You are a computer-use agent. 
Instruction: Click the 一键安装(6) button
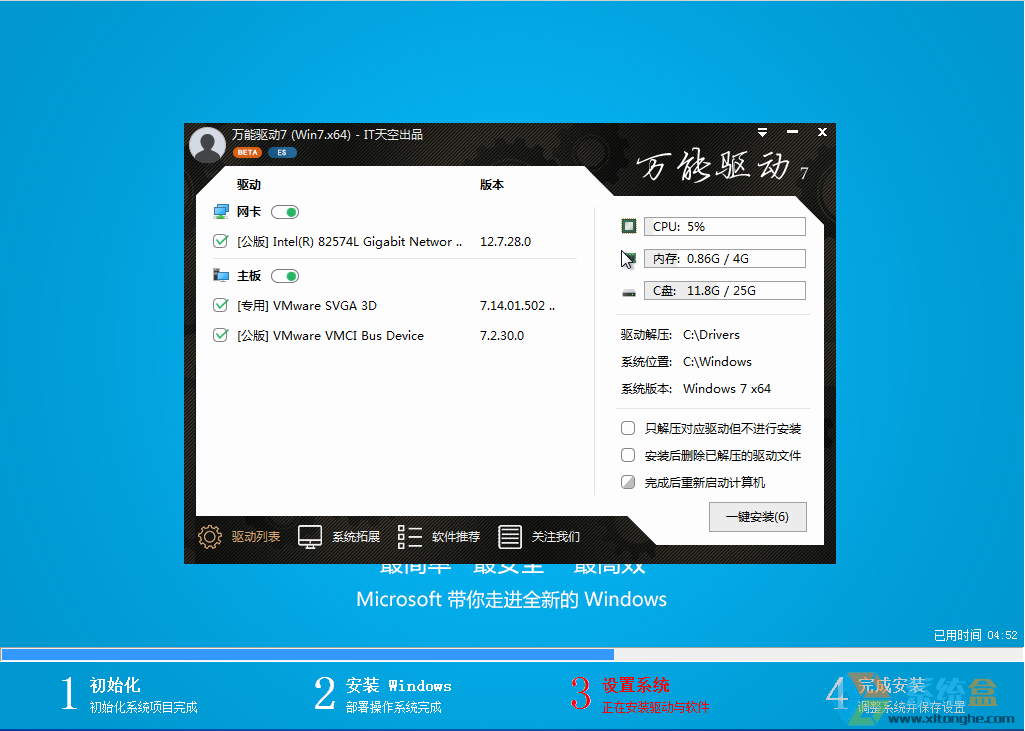click(758, 517)
